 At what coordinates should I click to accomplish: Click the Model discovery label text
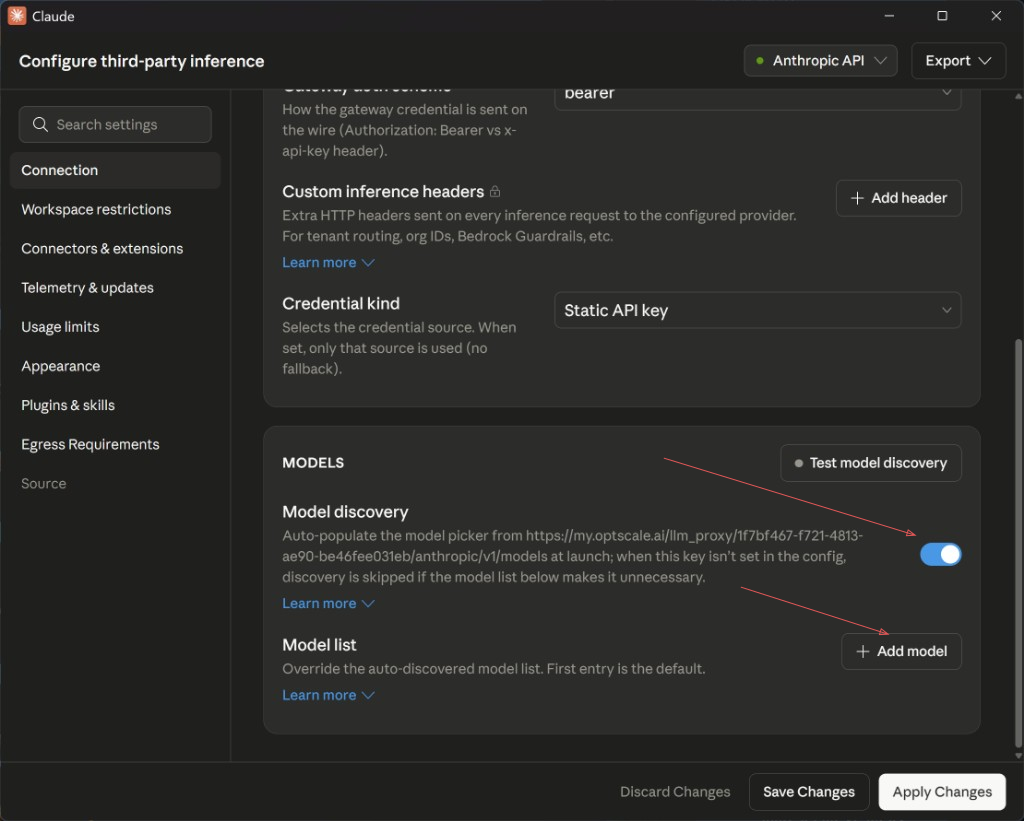[345, 512]
